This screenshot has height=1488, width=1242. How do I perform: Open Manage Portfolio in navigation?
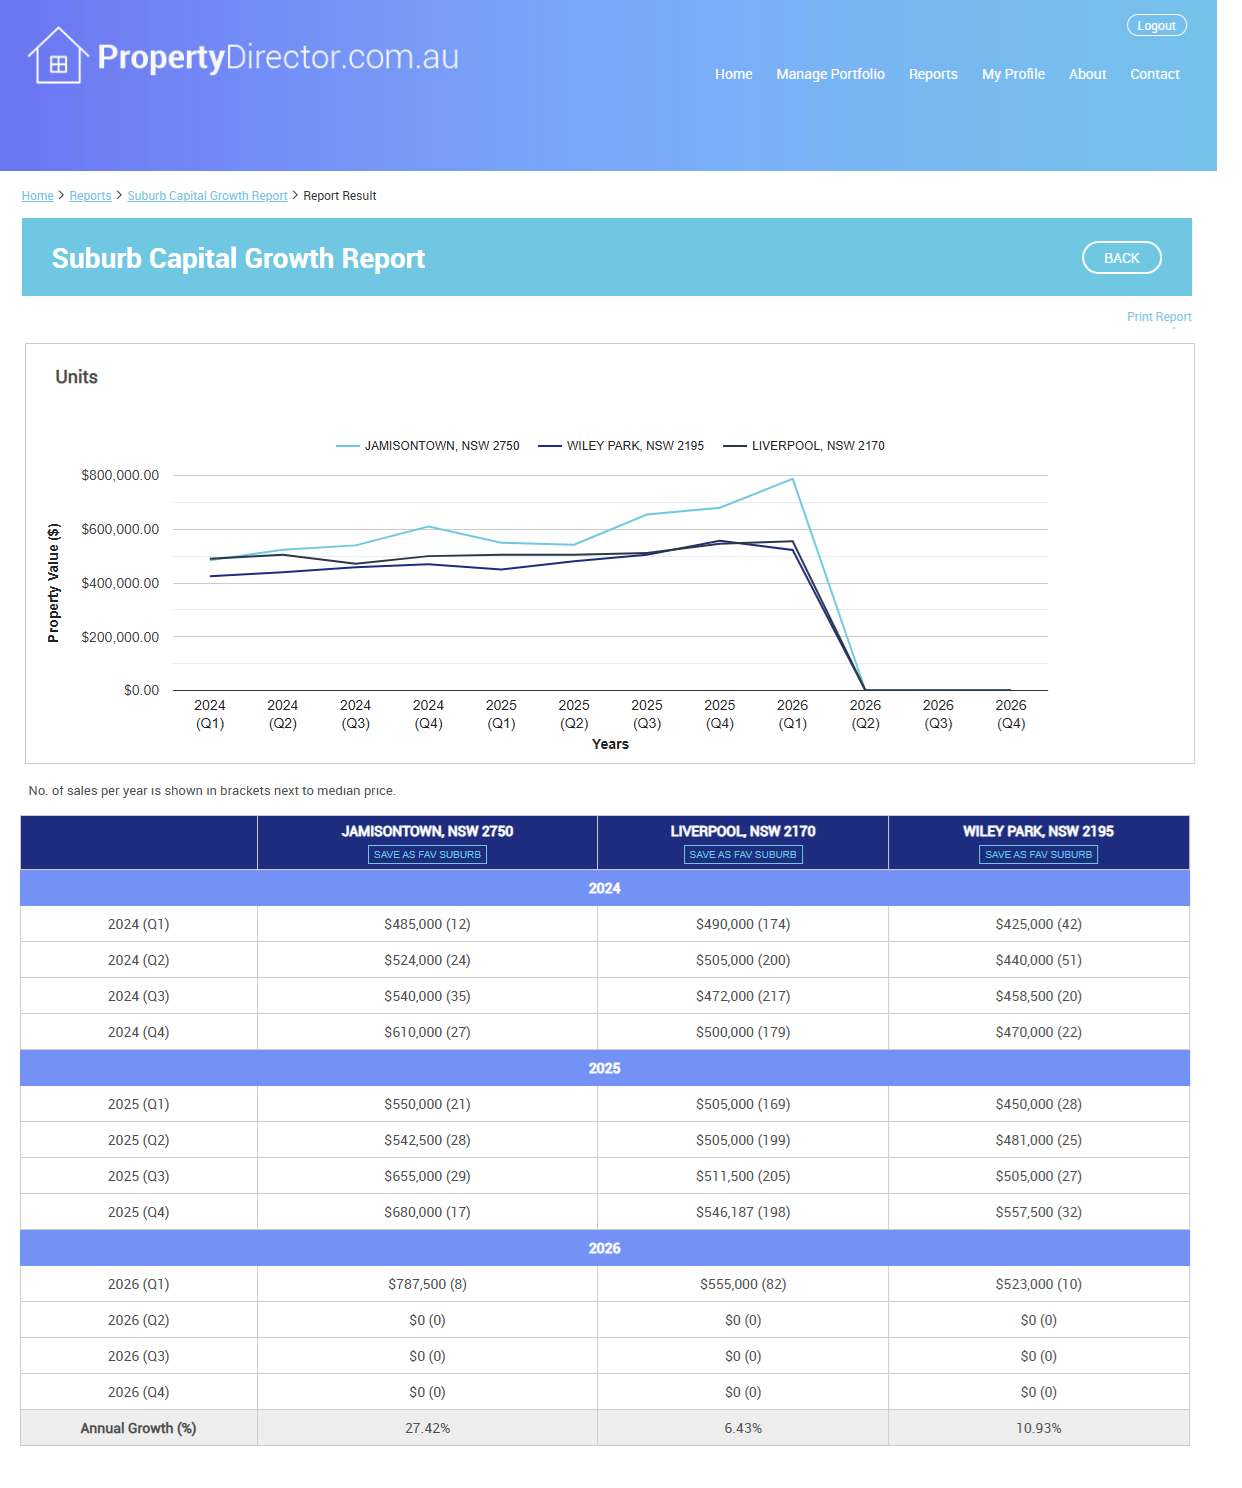tap(830, 74)
